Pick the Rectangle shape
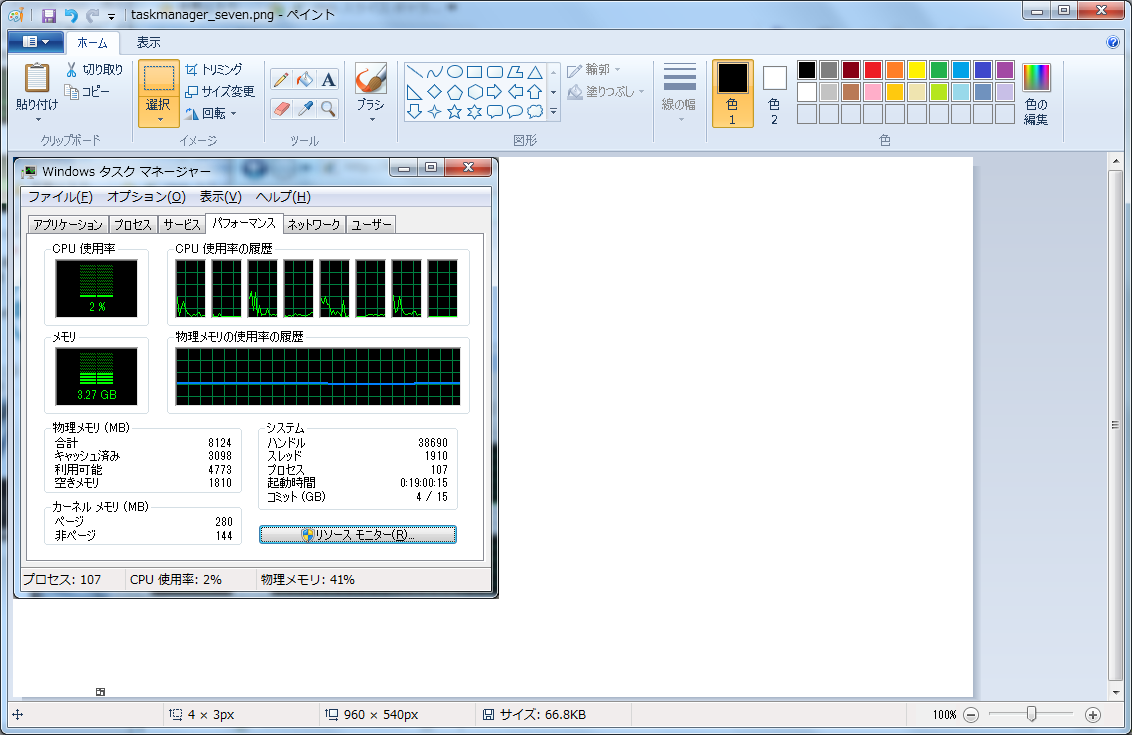1132x735 pixels. [474, 71]
